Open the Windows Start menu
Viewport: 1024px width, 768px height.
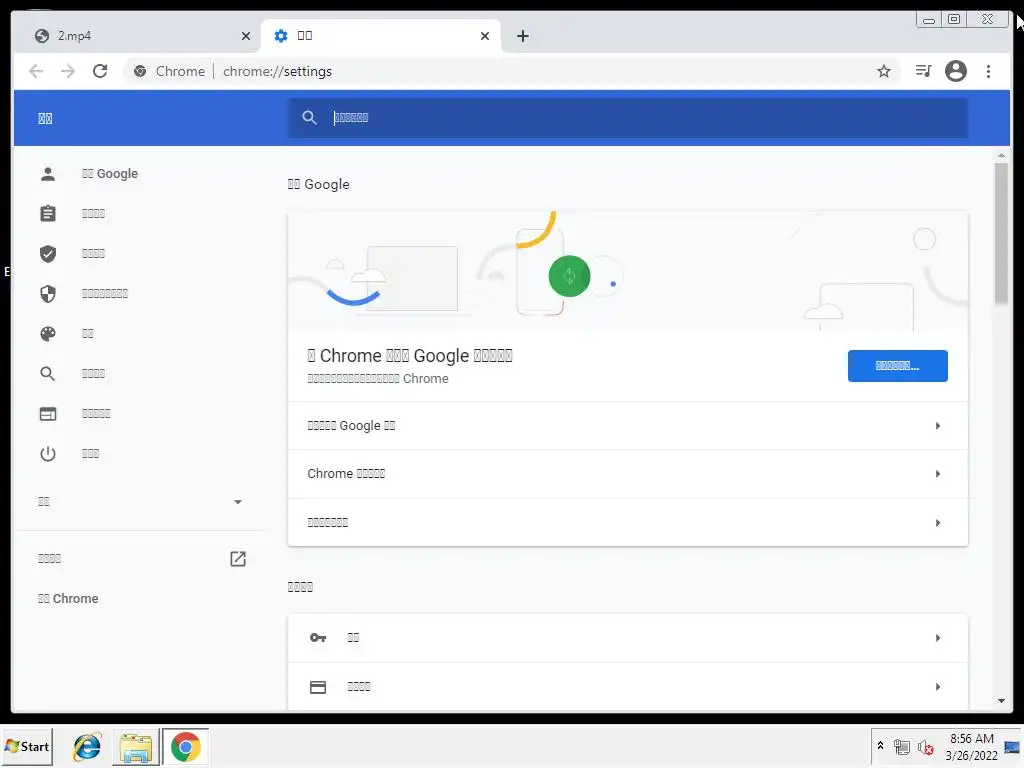click(27, 746)
